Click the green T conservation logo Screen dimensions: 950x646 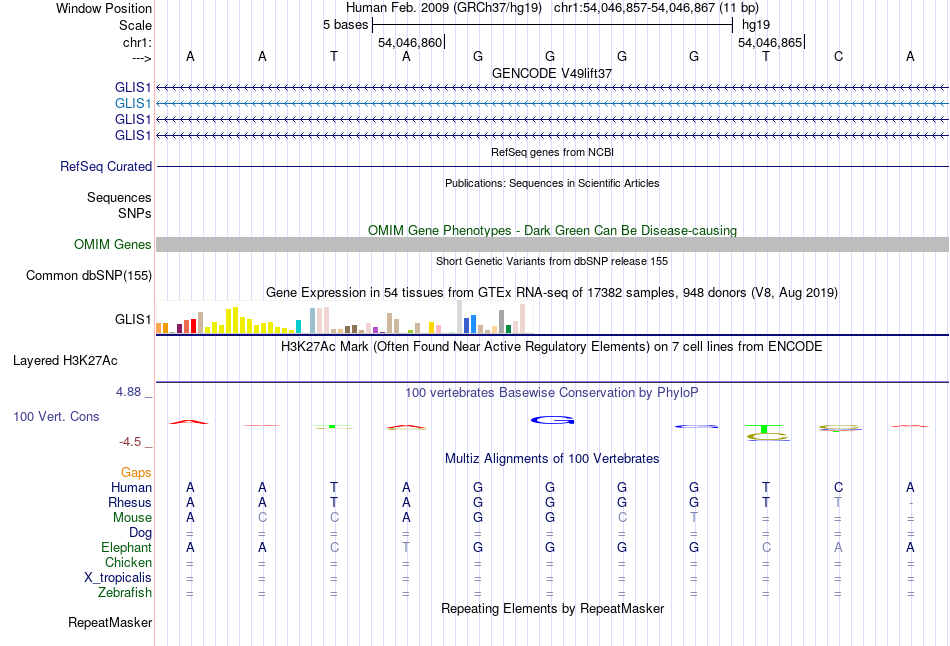coord(764,429)
